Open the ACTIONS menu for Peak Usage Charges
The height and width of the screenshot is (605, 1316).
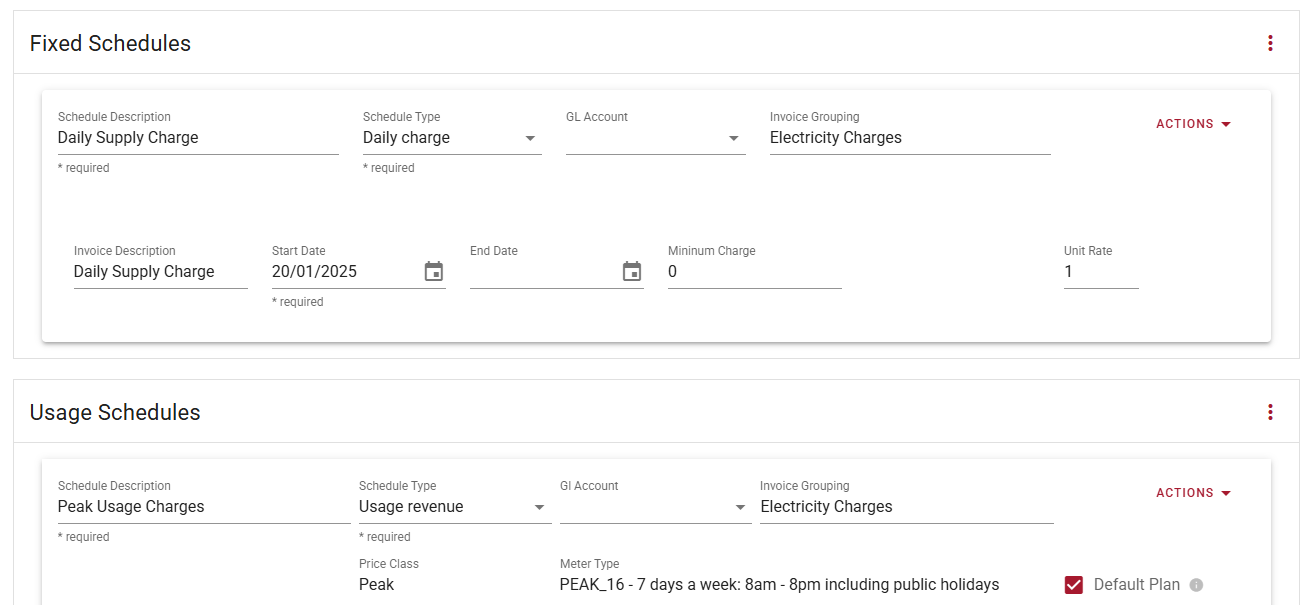(1192, 492)
